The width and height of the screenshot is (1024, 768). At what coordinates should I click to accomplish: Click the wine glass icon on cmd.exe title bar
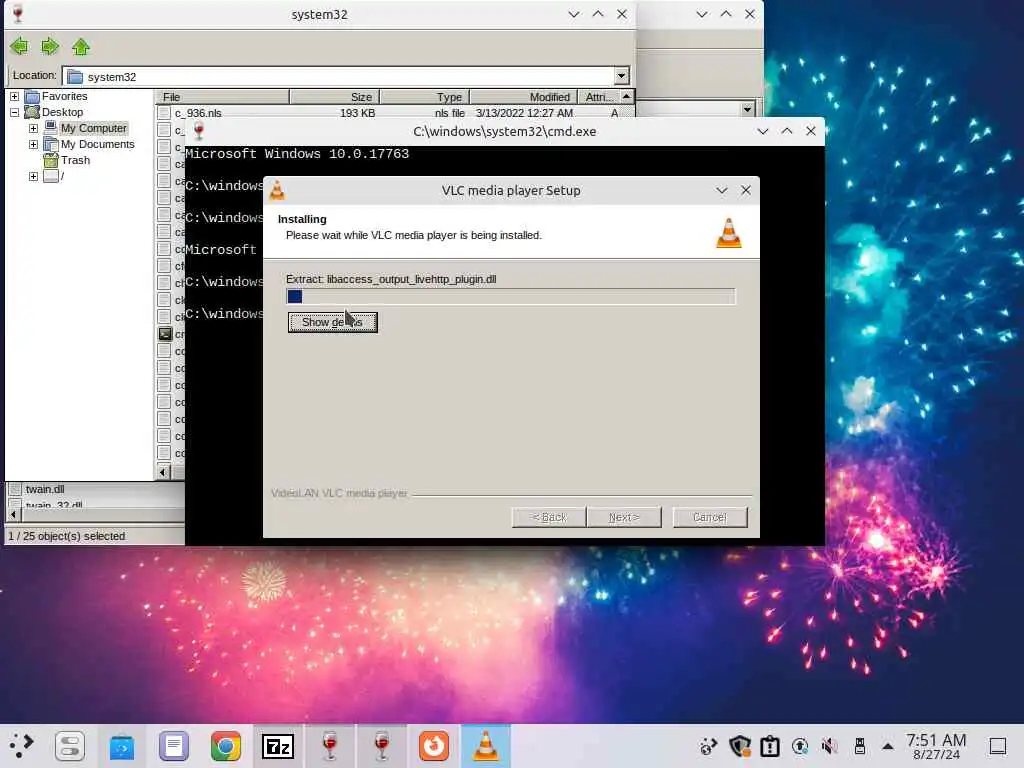199,131
